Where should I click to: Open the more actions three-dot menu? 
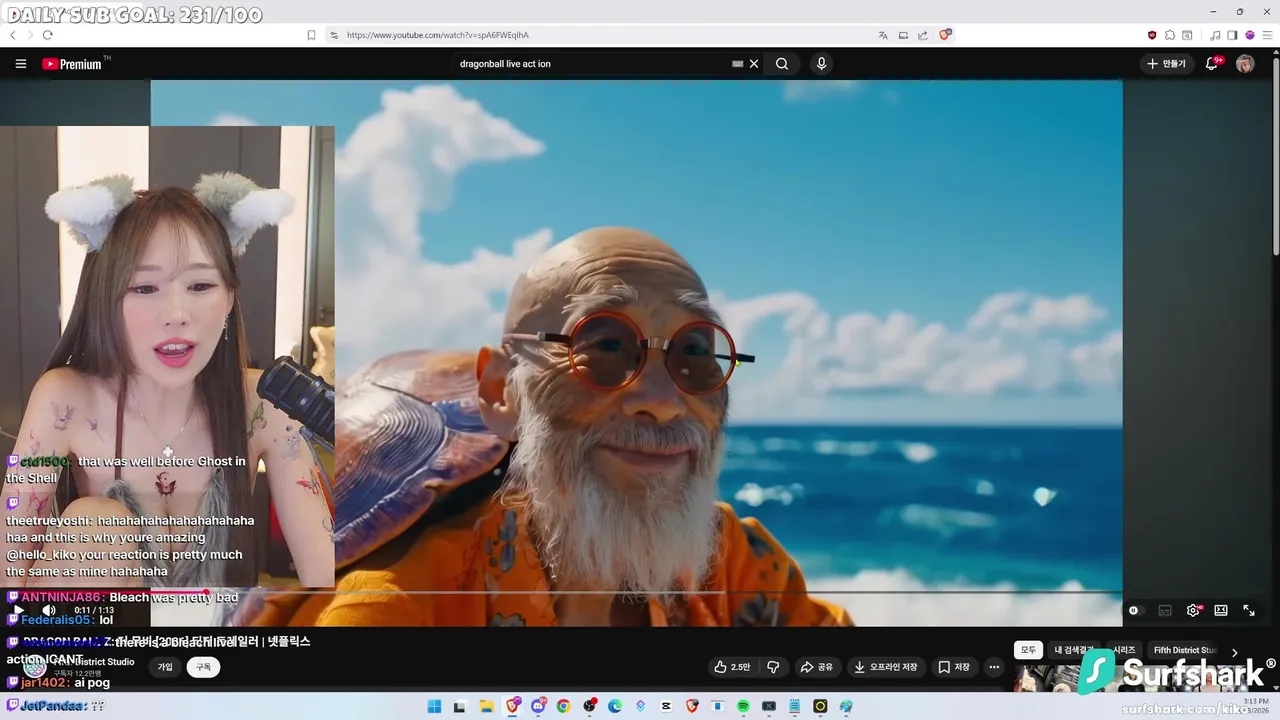(994, 667)
